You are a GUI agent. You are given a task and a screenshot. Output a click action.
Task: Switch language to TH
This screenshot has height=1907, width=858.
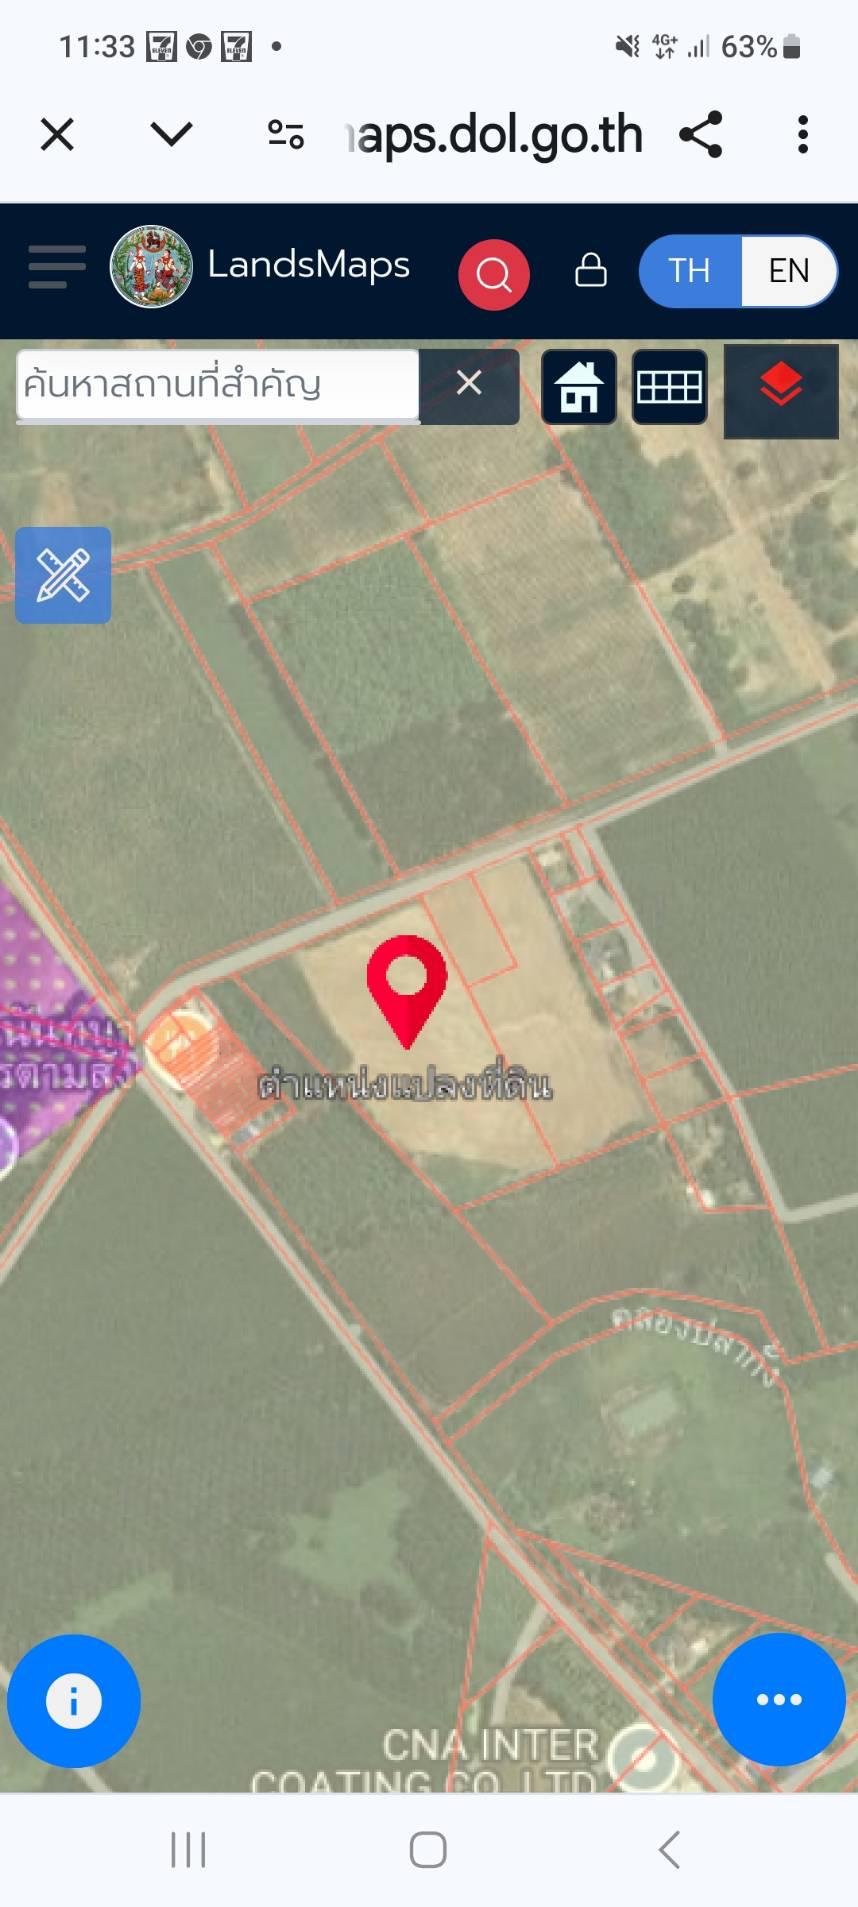pyautogui.click(x=690, y=271)
